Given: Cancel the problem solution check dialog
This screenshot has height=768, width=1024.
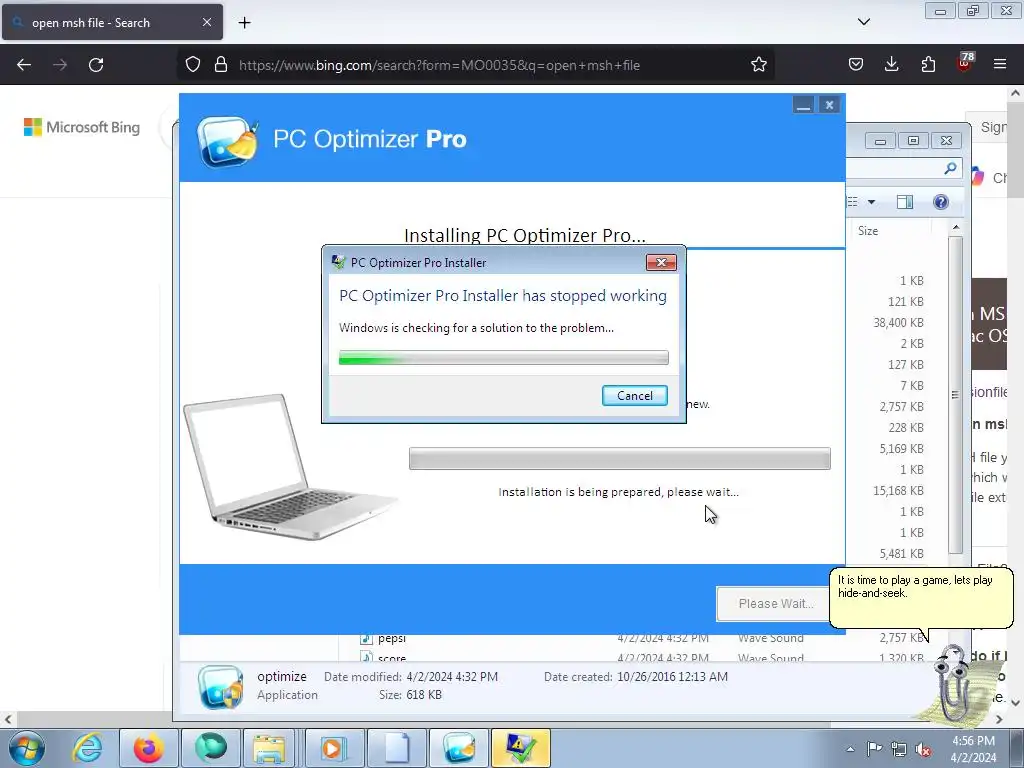Looking at the screenshot, I should click(634, 395).
